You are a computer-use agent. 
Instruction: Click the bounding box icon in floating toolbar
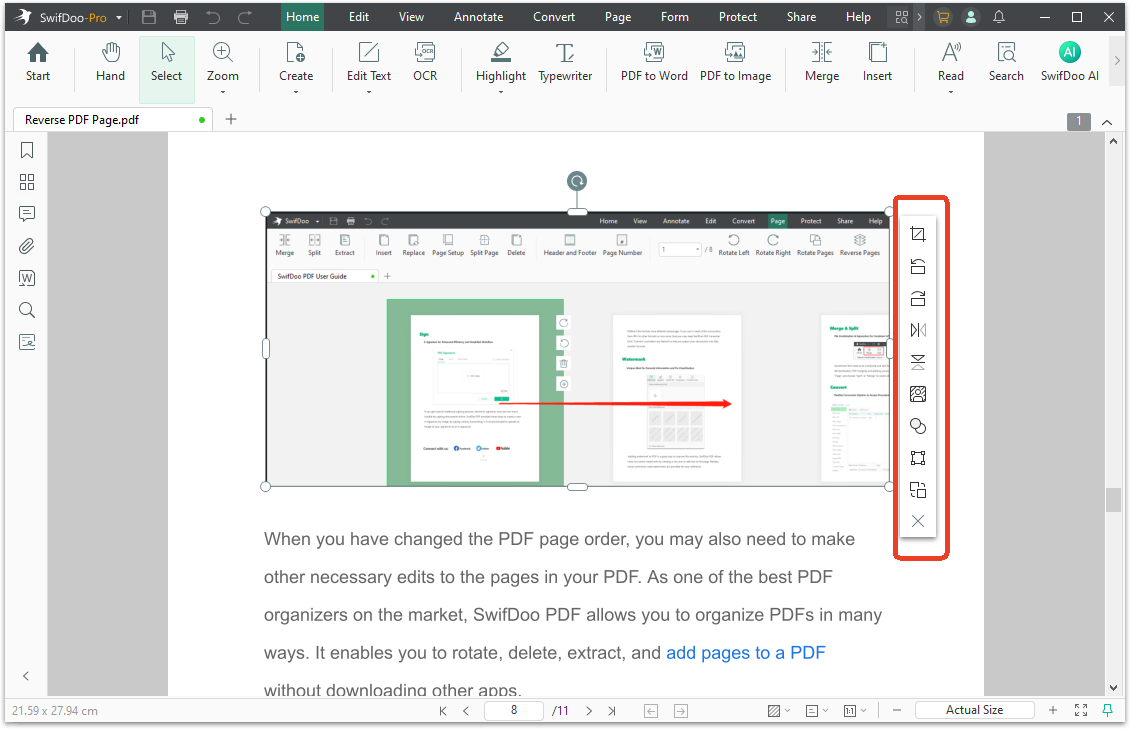[x=917, y=458]
